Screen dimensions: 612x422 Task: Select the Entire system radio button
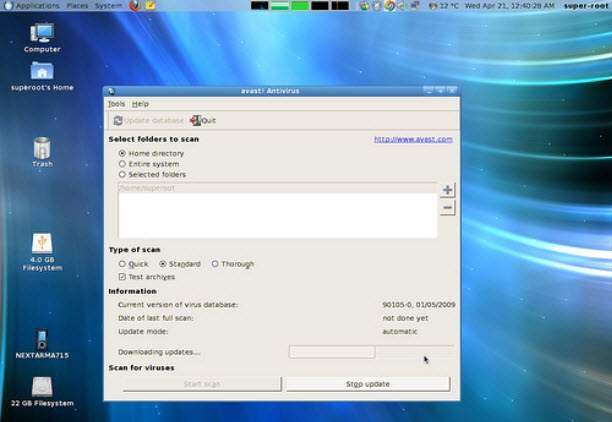(122, 164)
